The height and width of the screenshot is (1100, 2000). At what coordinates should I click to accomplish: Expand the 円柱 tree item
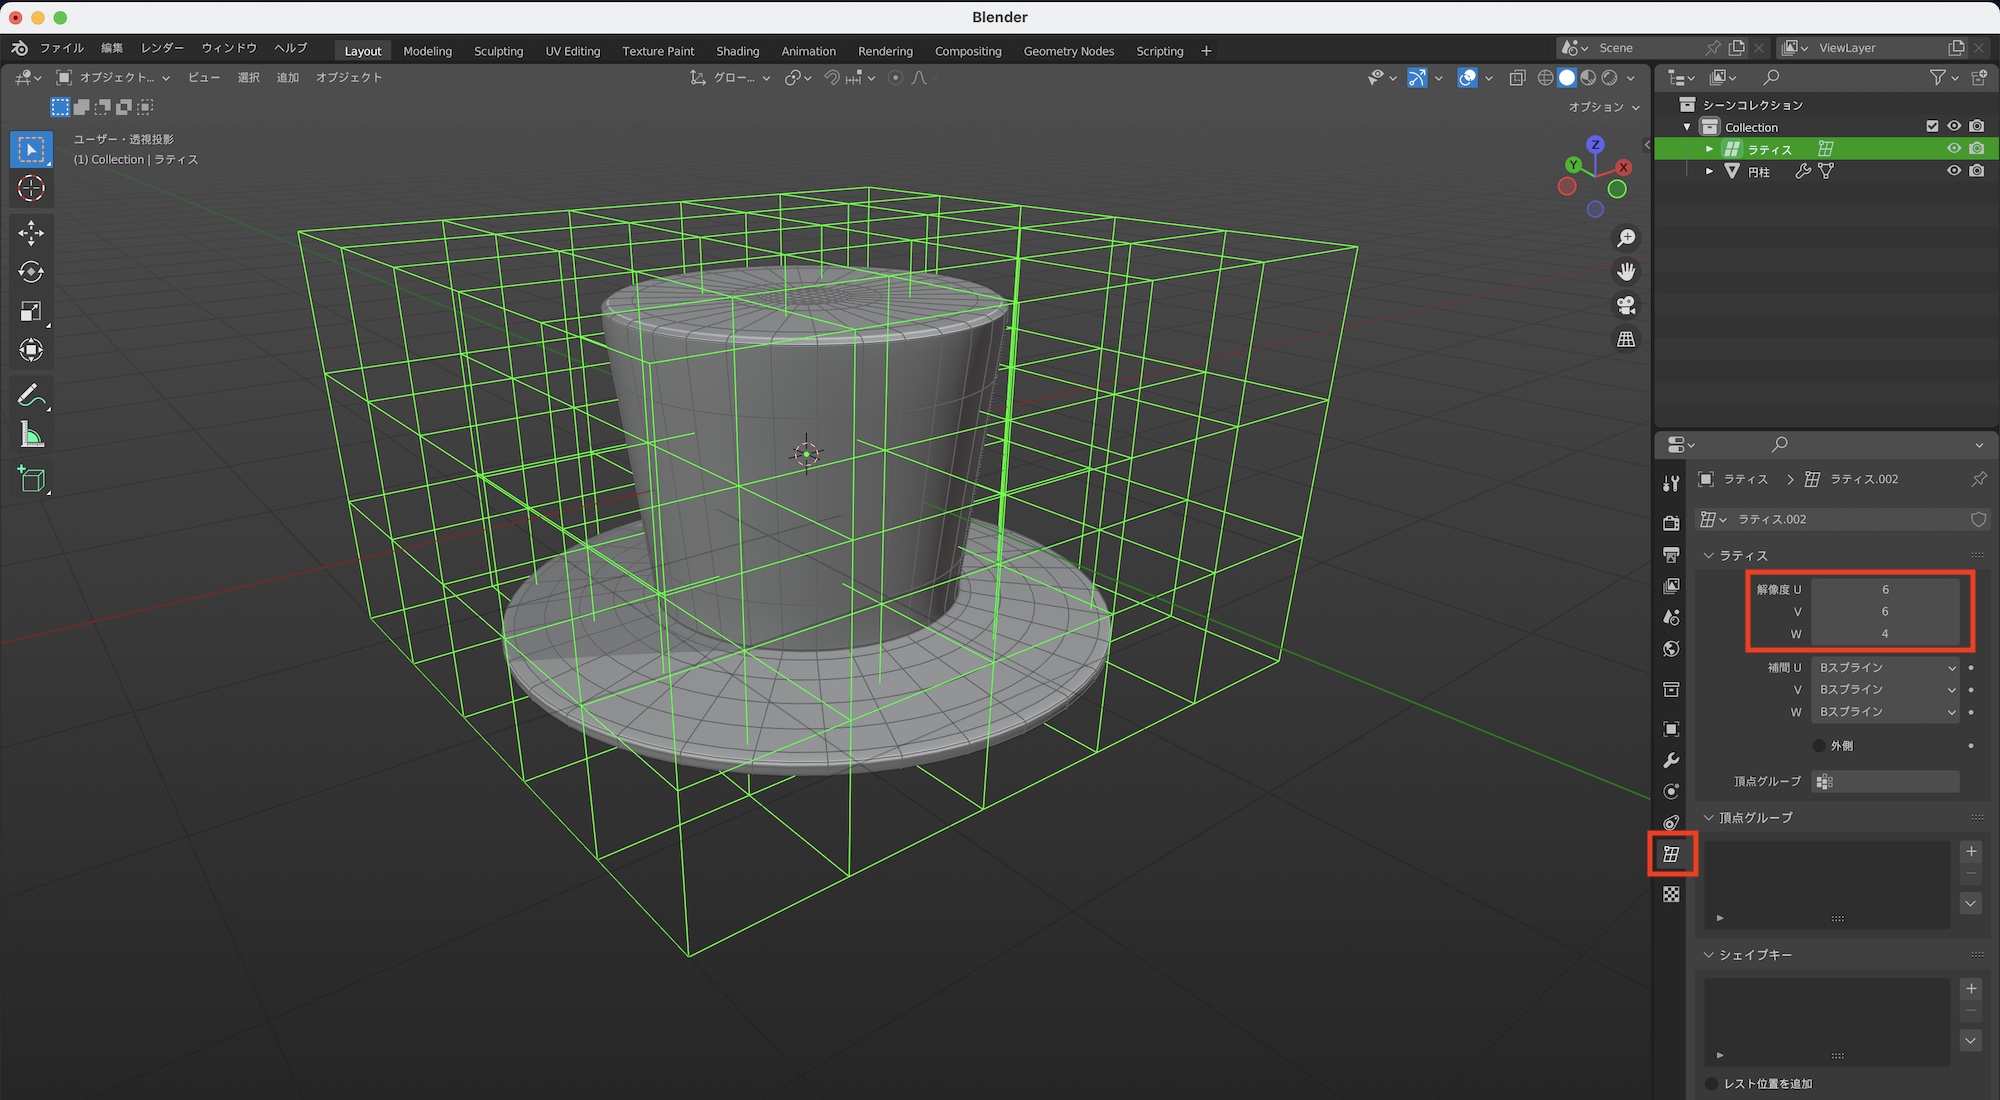(x=1709, y=171)
